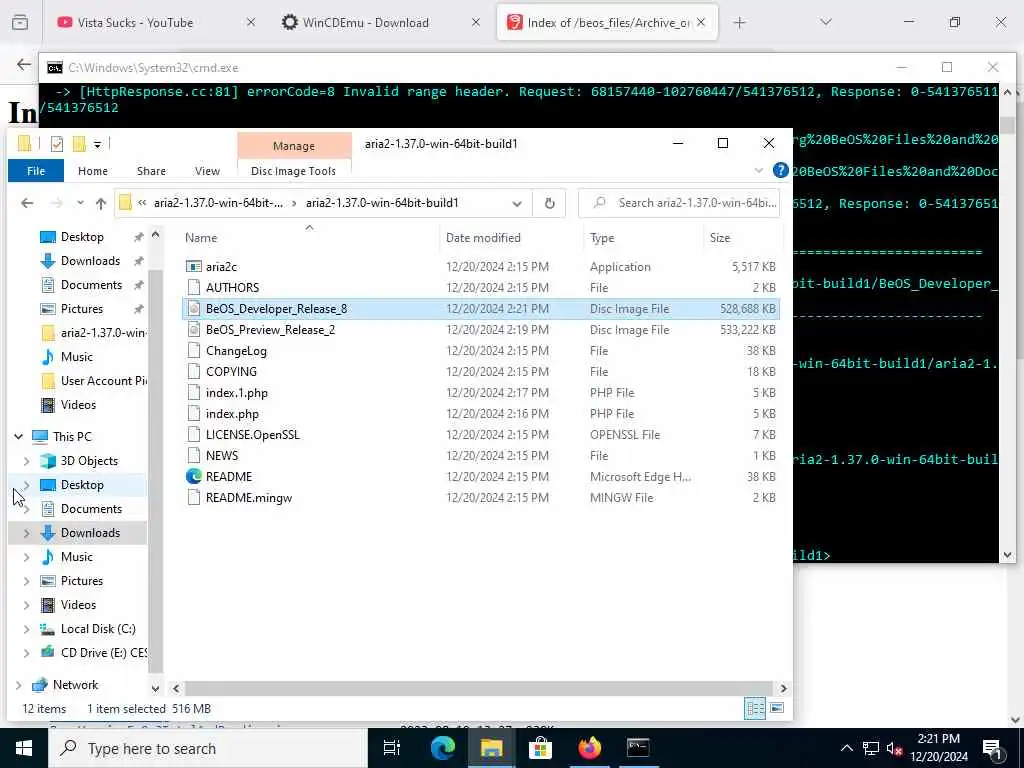Viewport: 1024px width, 768px height.
Task: Click the file list horizontal scrollbar
Action: coord(479,688)
